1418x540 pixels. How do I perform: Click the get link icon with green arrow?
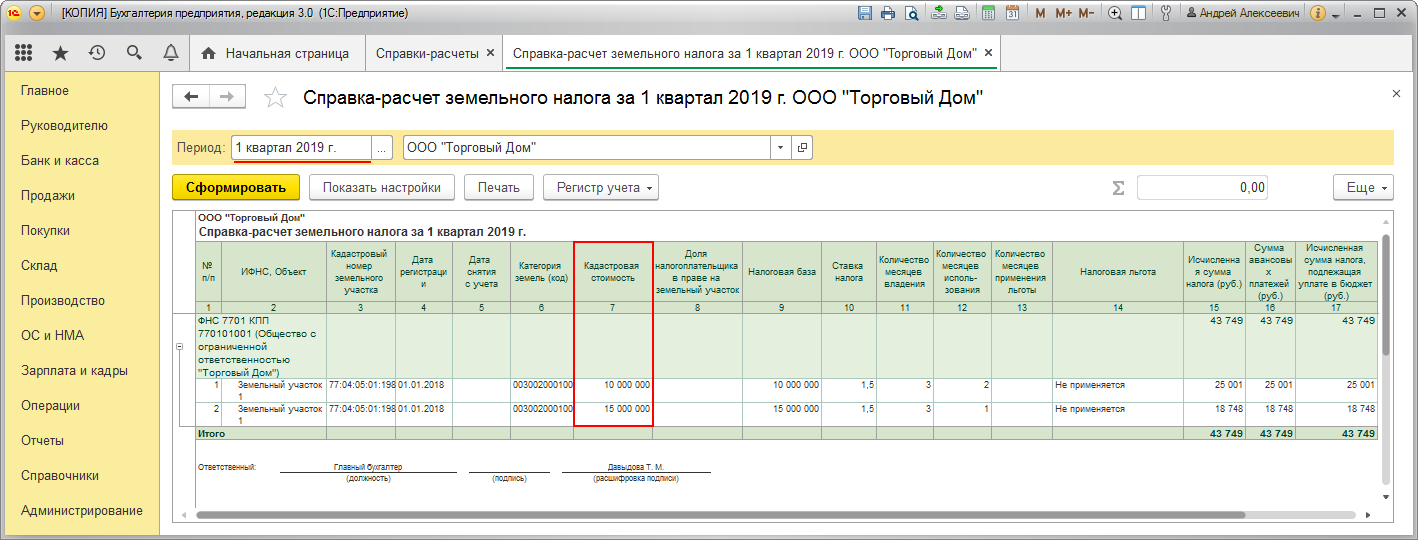[938, 13]
